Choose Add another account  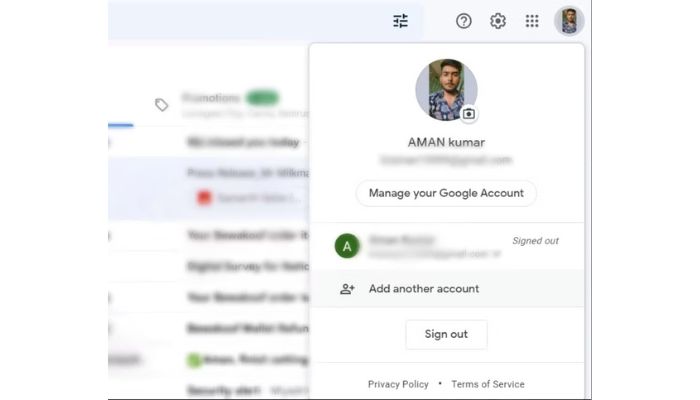(446, 289)
